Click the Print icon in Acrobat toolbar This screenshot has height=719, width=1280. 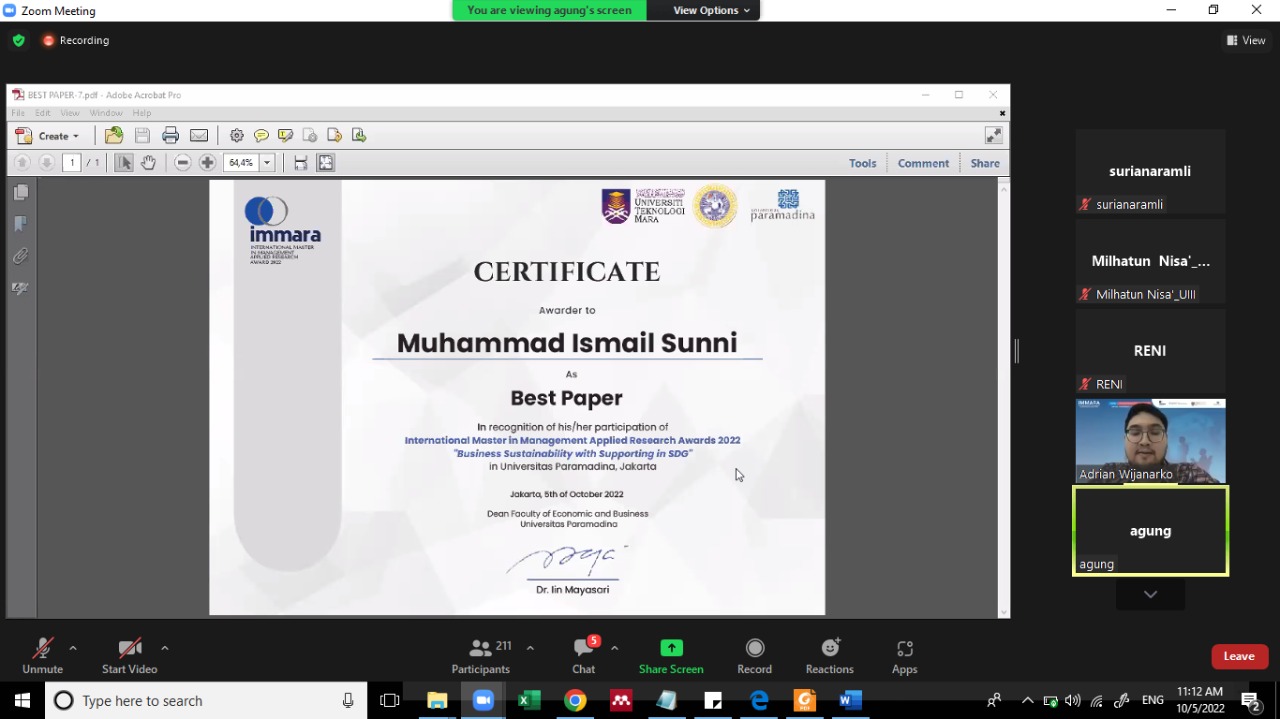170,135
